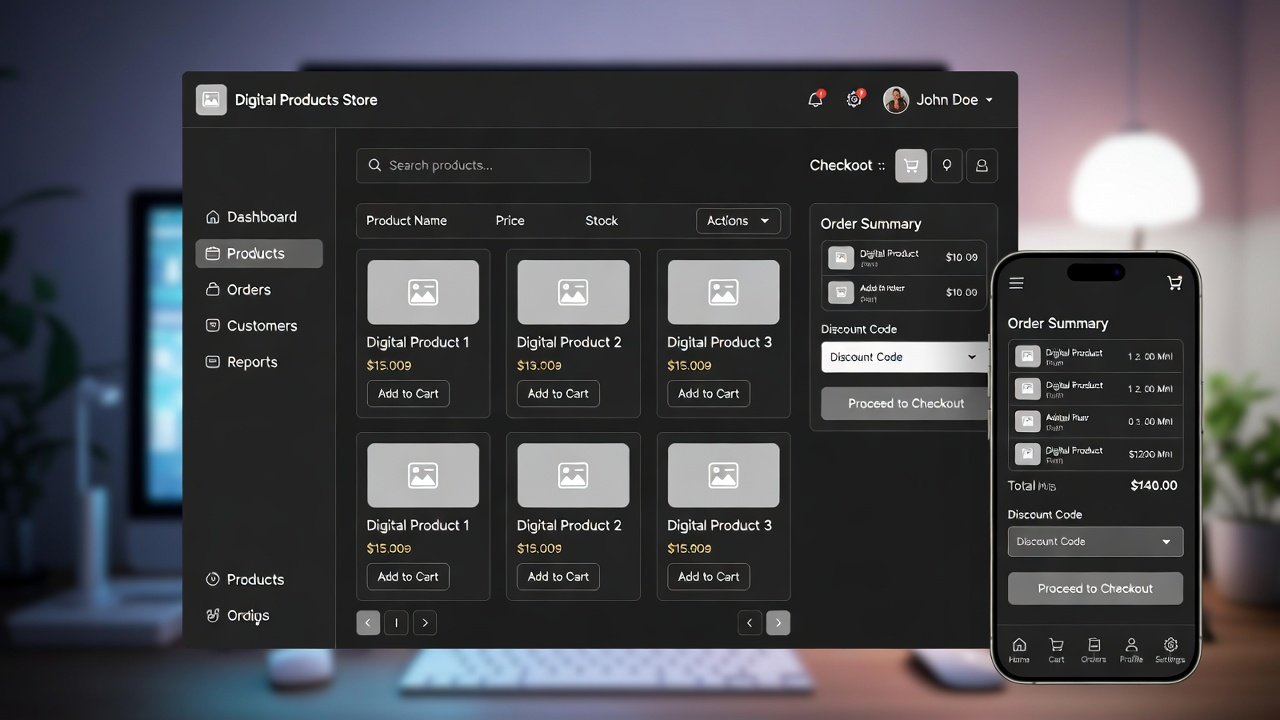Click the location pin icon in toolbar
1280x720 pixels.
(947, 166)
